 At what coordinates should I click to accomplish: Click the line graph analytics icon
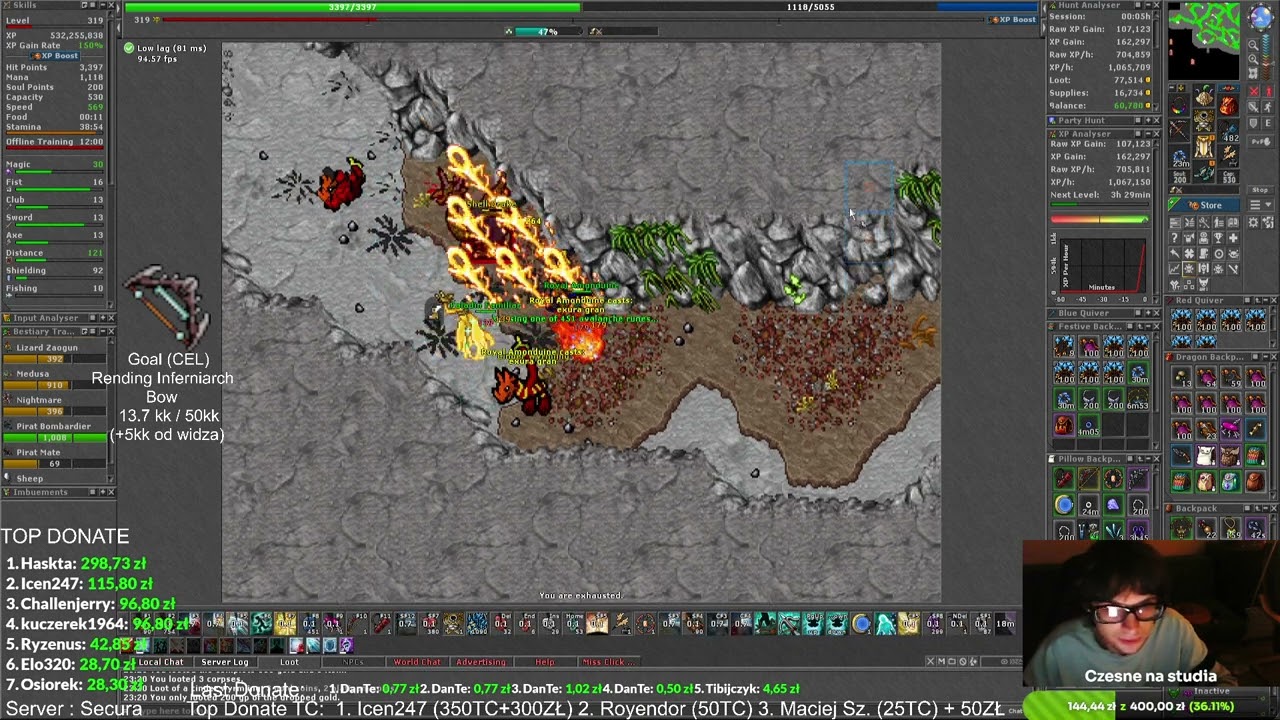click(1174, 269)
